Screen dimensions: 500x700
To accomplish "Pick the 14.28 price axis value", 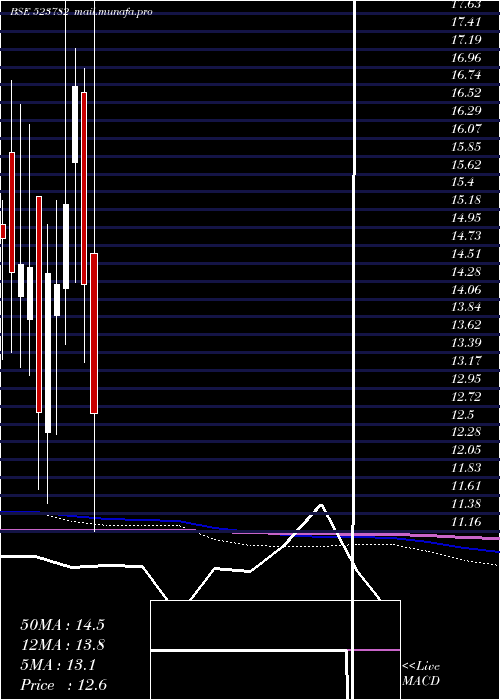I will tap(466, 271).
